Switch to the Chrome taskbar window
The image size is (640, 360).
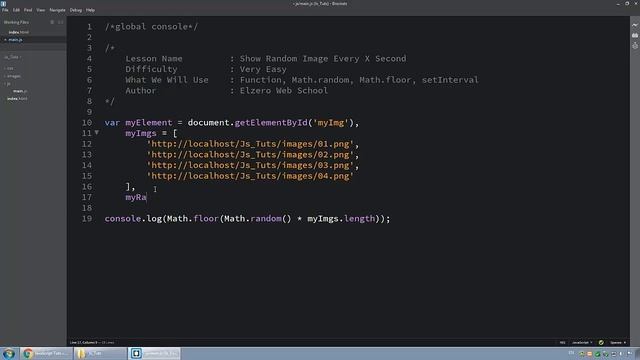pos(46,353)
